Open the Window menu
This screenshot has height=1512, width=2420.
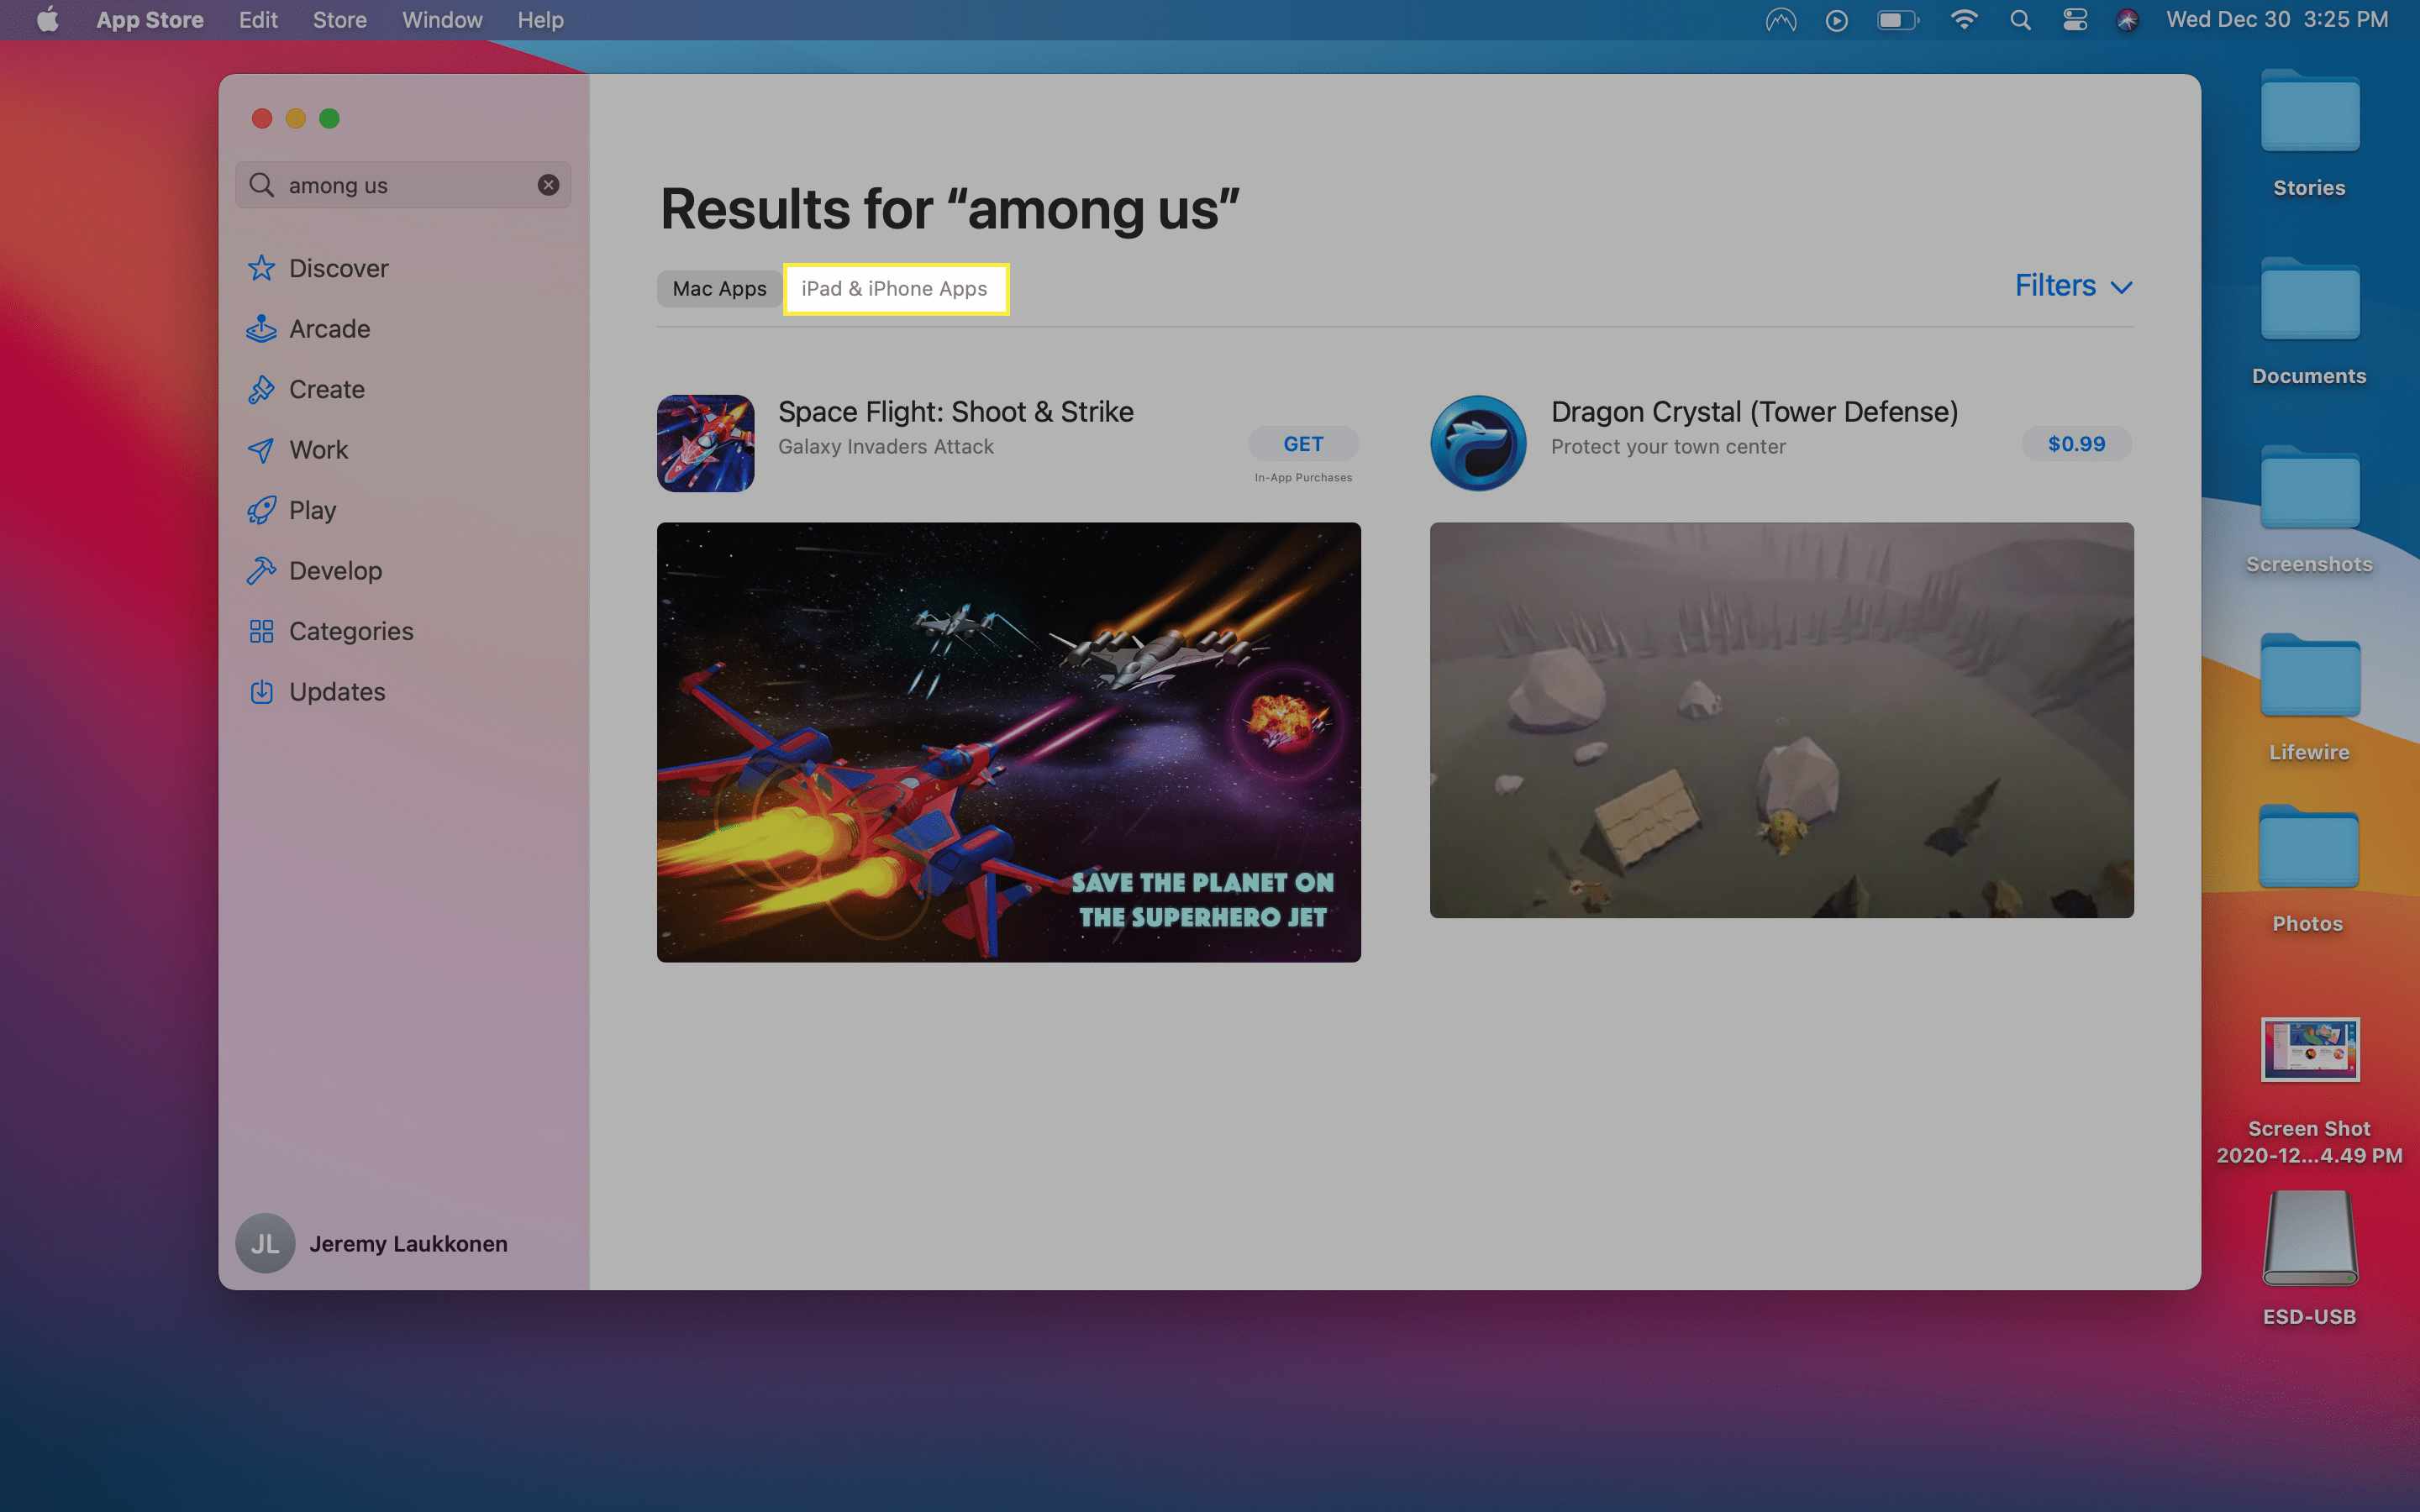pos(442,20)
